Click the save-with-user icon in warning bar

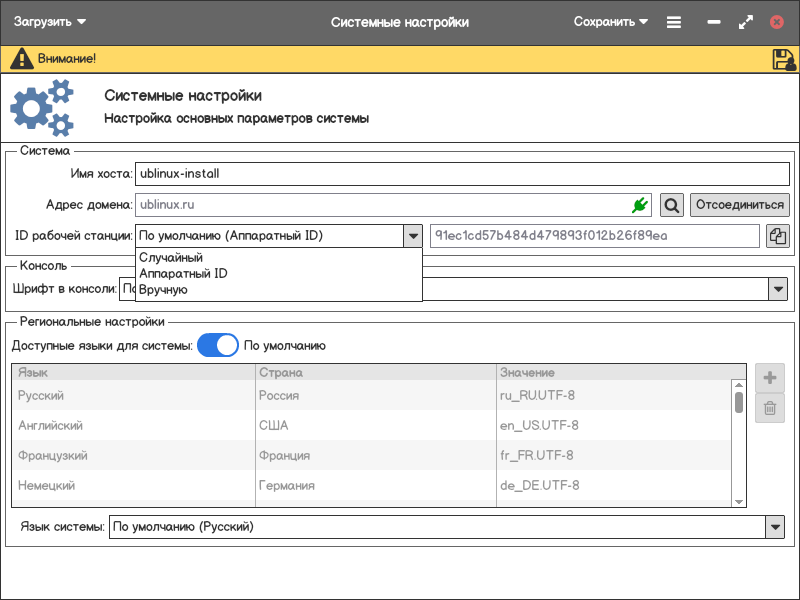click(x=783, y=59)
